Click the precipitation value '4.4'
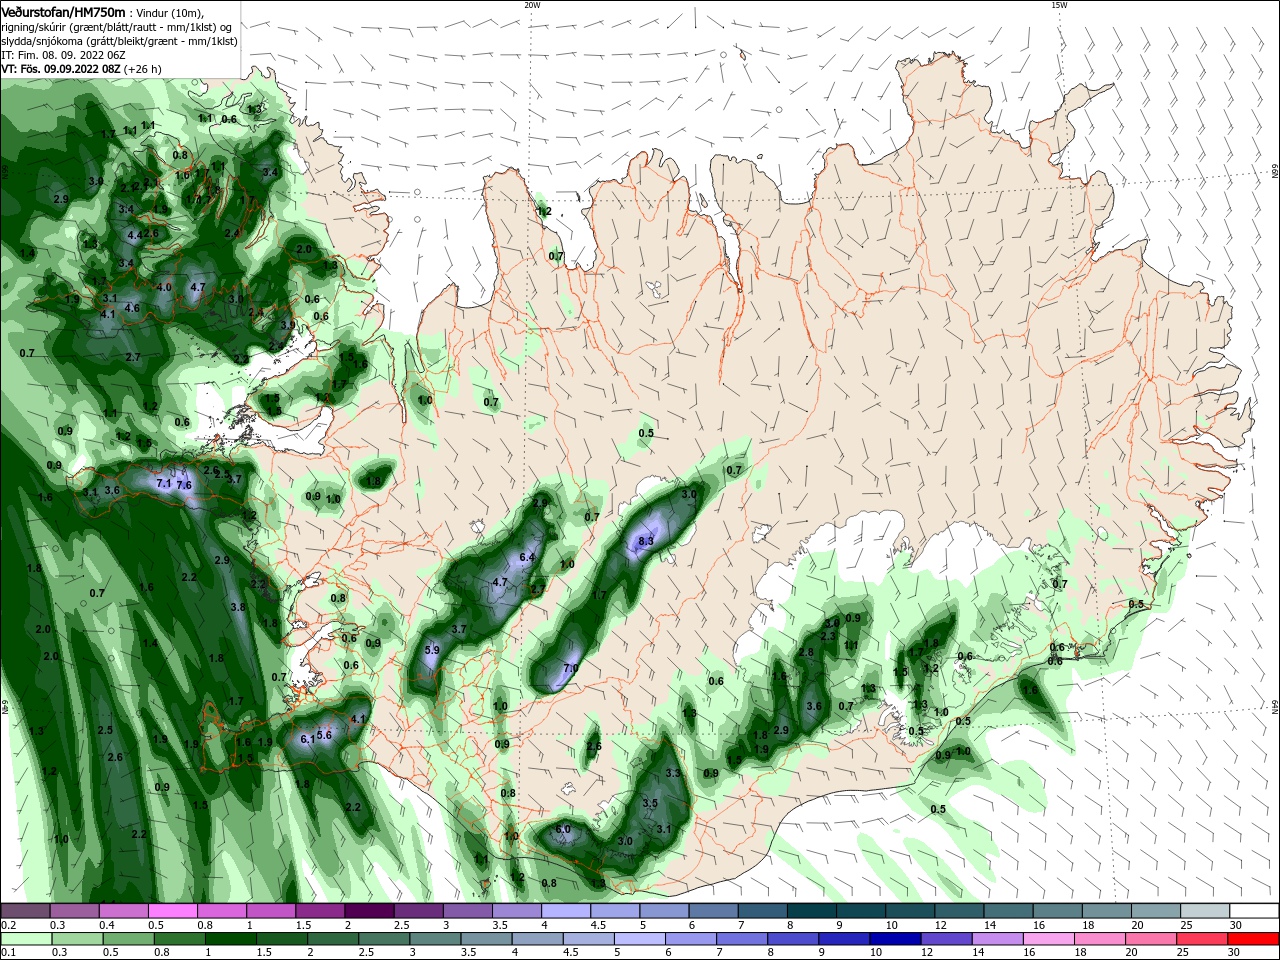 click(x=135, y=236)
